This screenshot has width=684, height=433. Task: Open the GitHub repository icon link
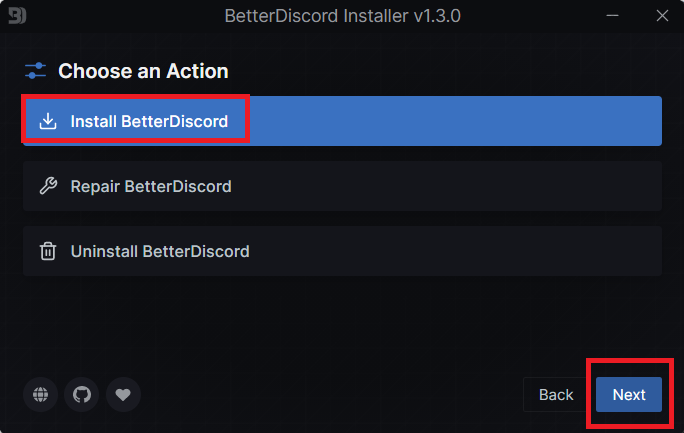[82, 395]
